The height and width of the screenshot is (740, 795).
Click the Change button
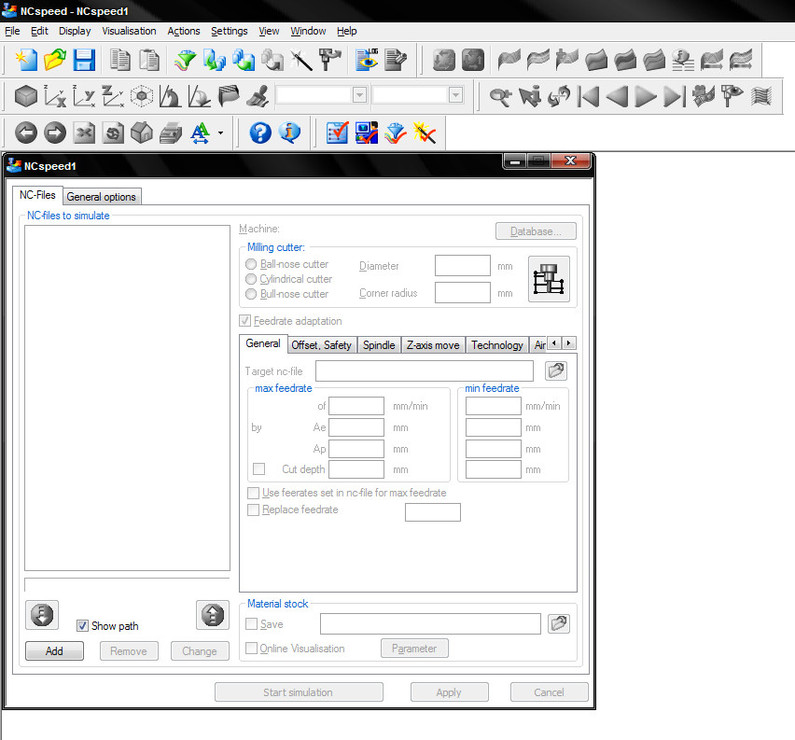click(200, 651)
